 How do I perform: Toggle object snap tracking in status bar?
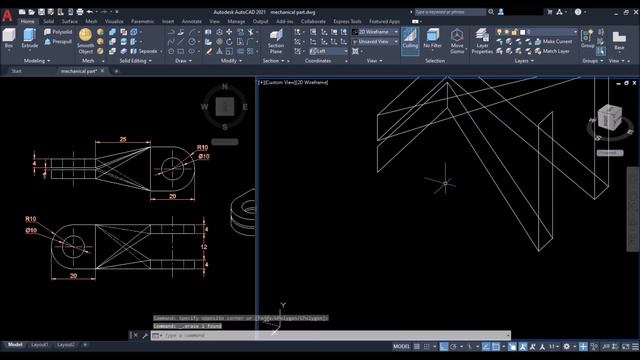(486, 347)
